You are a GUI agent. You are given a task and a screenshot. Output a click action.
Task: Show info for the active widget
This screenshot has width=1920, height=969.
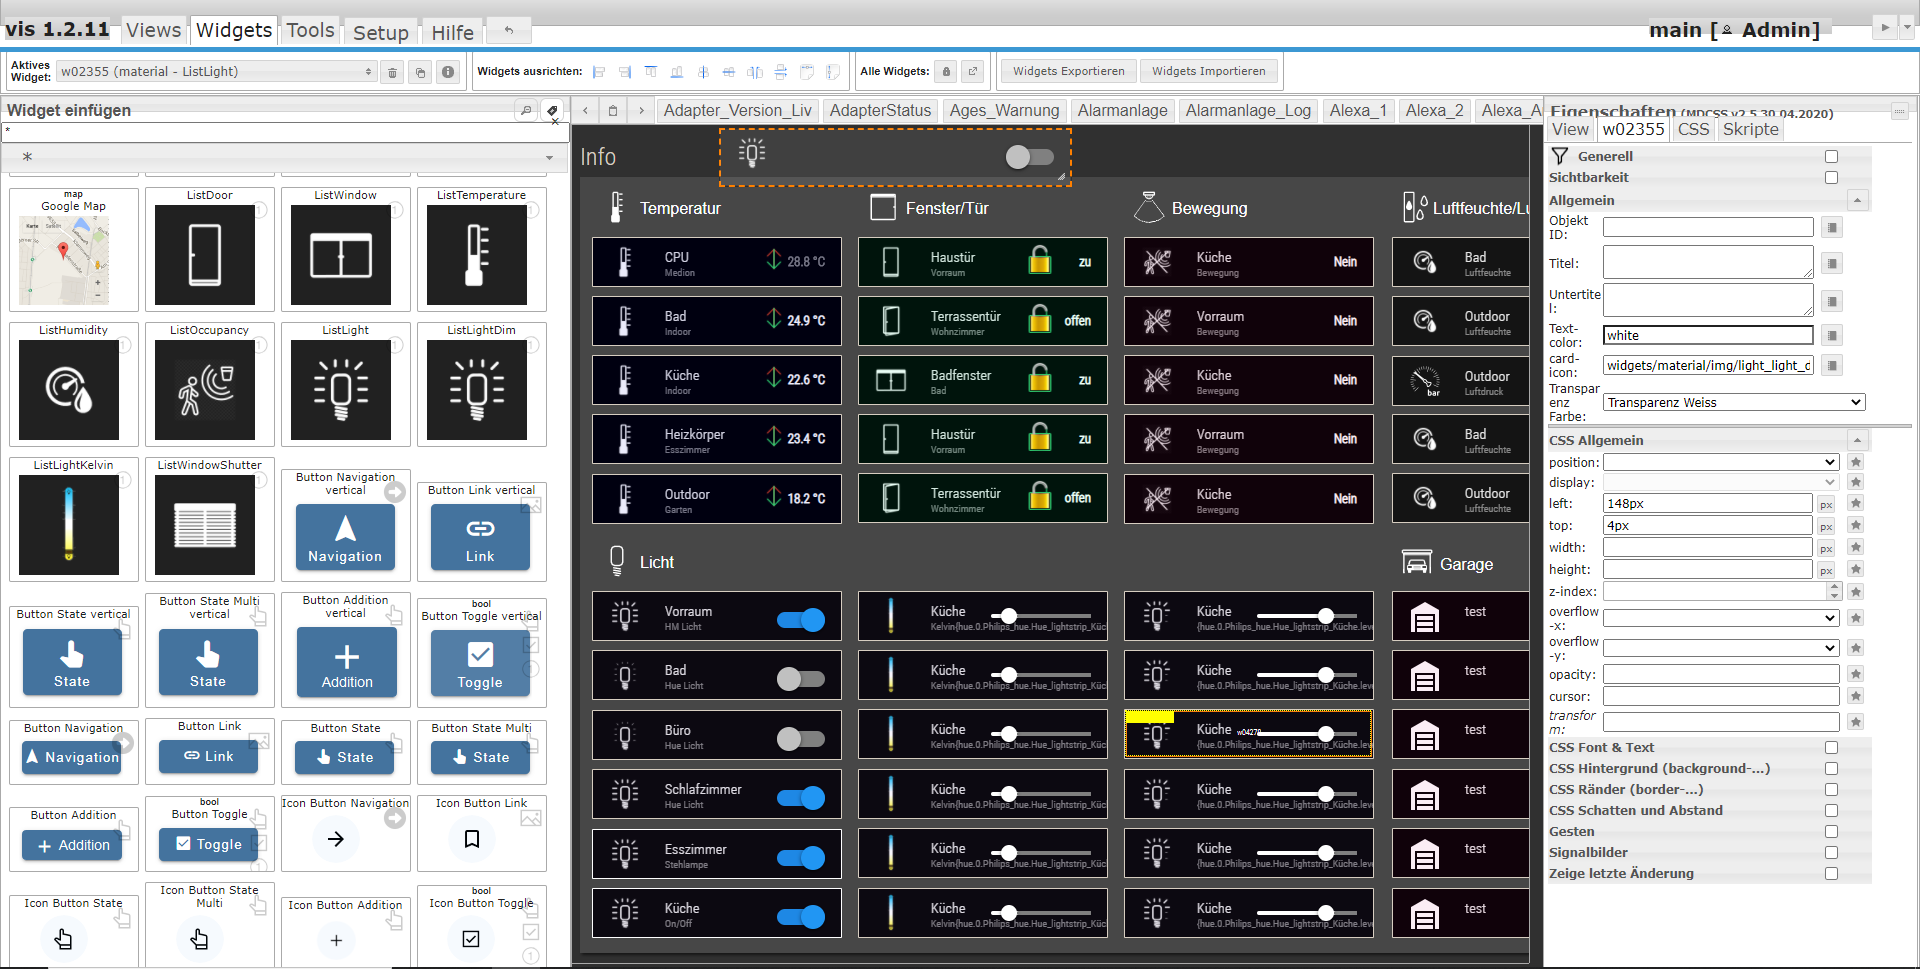pyautogui.click(x=448, y=72)
